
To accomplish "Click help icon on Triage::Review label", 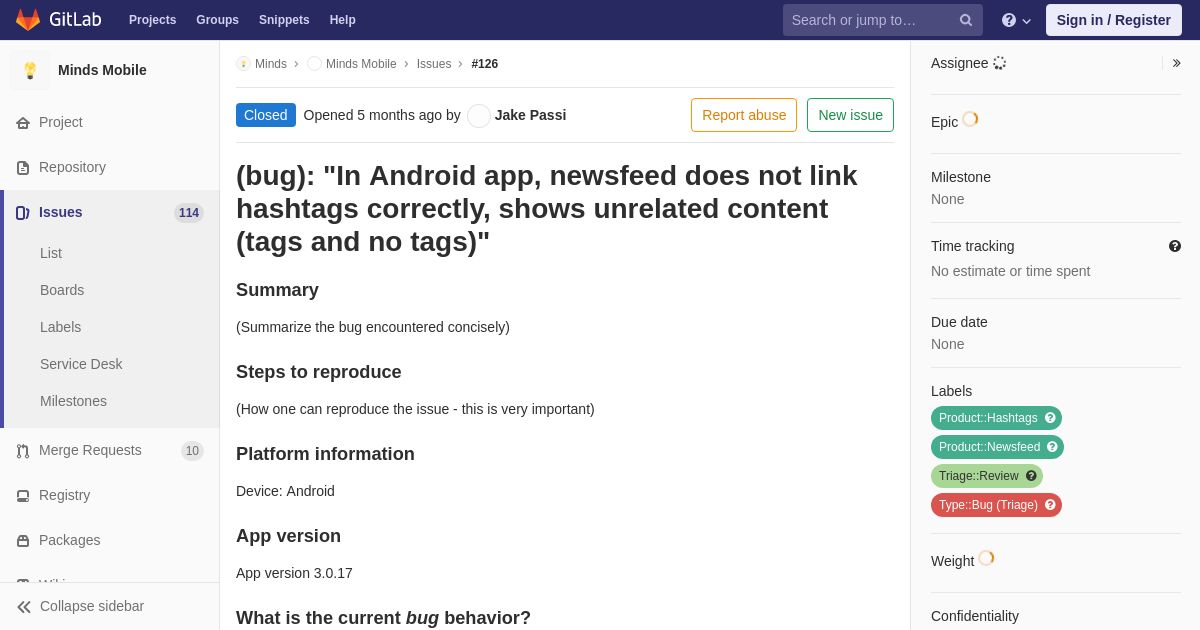I will pyautogui.click(x=1031, y=476).
